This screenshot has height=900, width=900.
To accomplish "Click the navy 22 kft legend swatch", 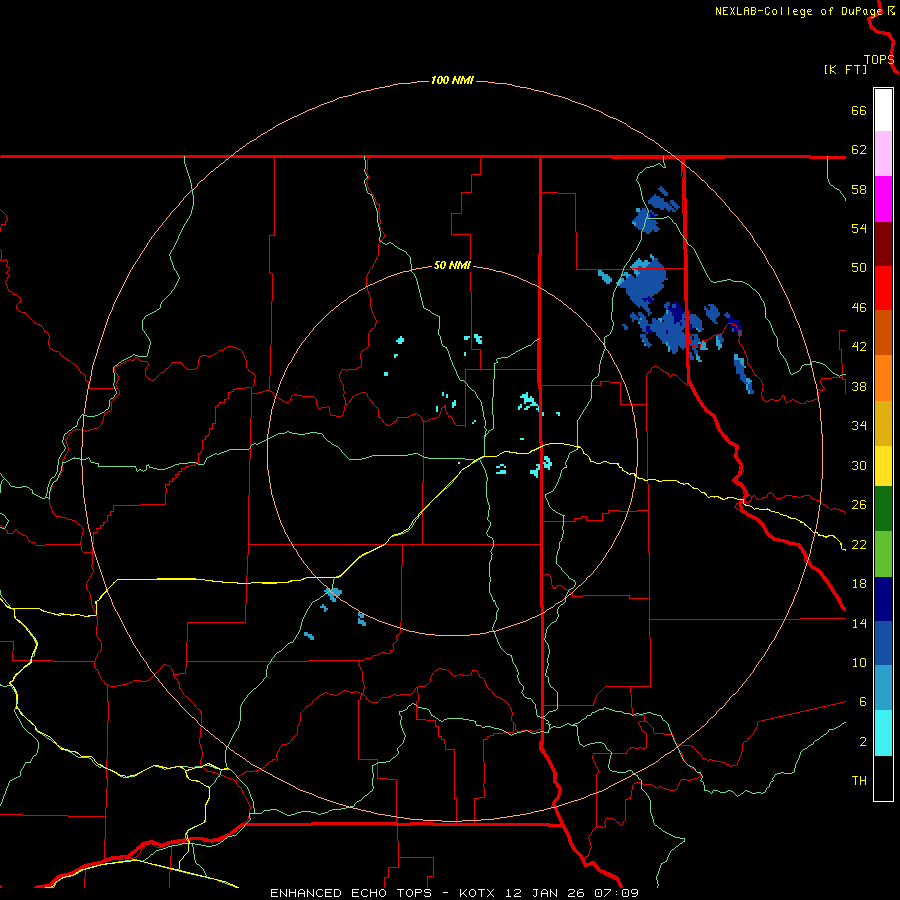I will 883,600.
